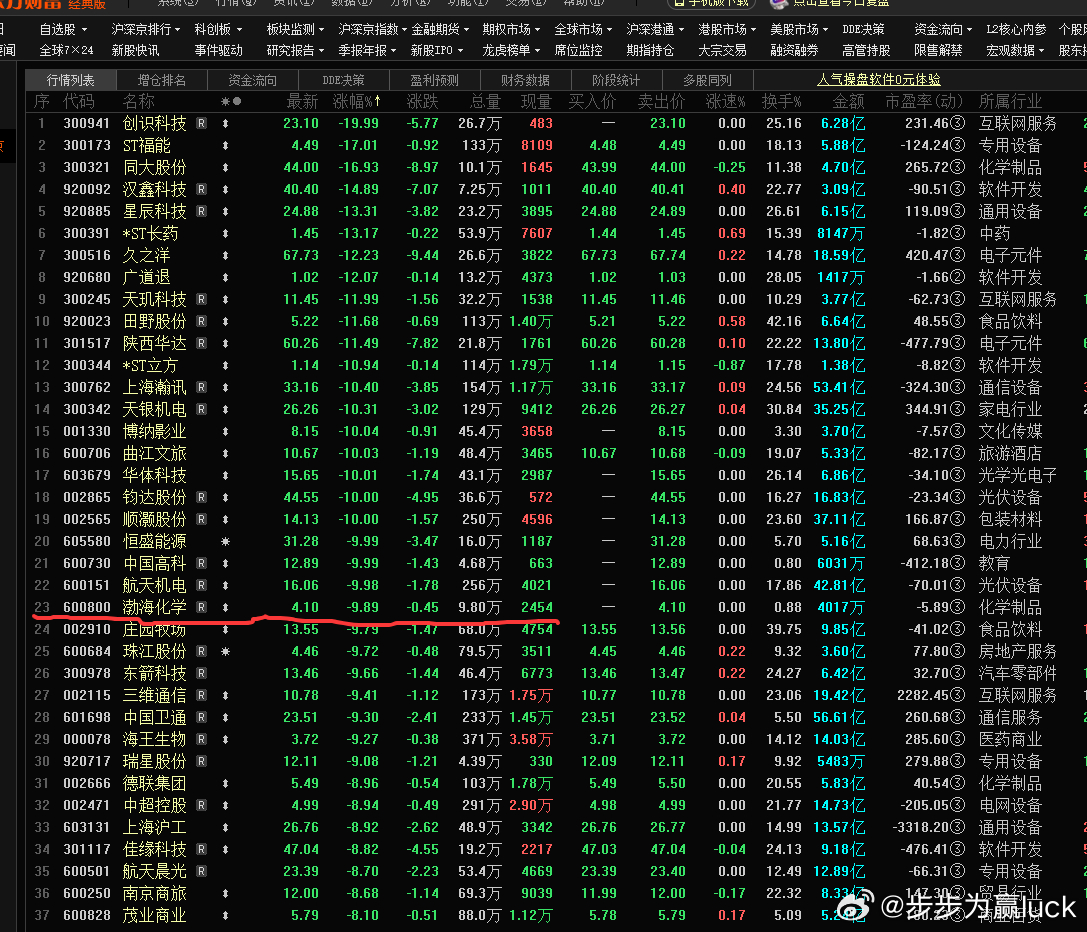Screen dimensions: 1087x932
Task: Open the 自选股 dropdown
Action: pos(63,29)
